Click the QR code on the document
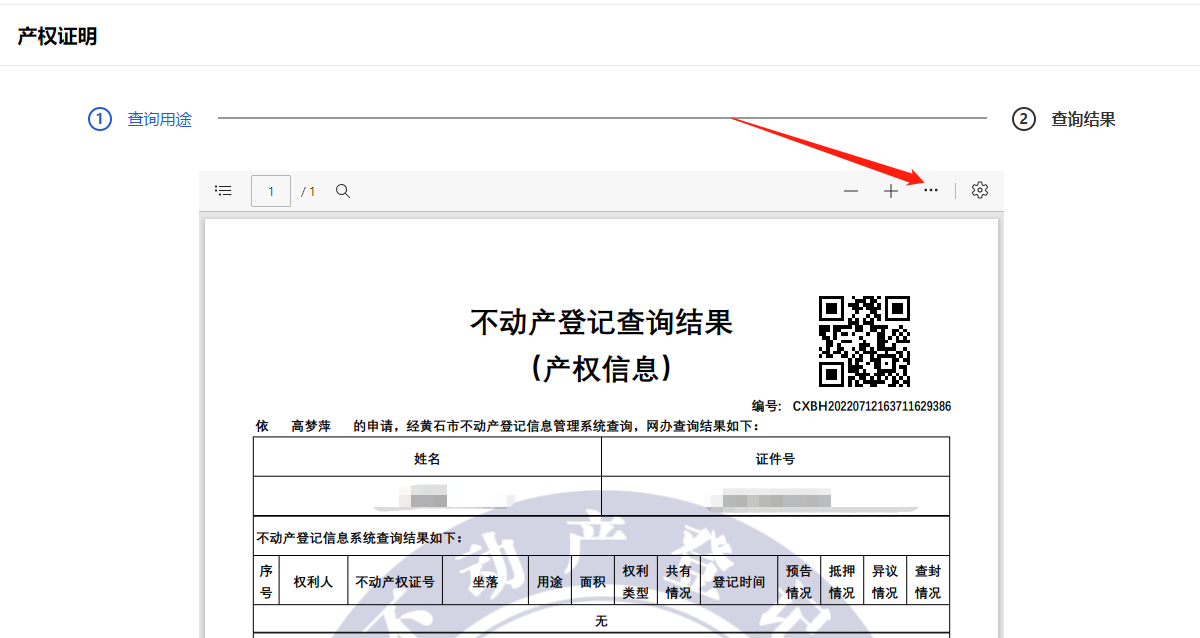 864,341
